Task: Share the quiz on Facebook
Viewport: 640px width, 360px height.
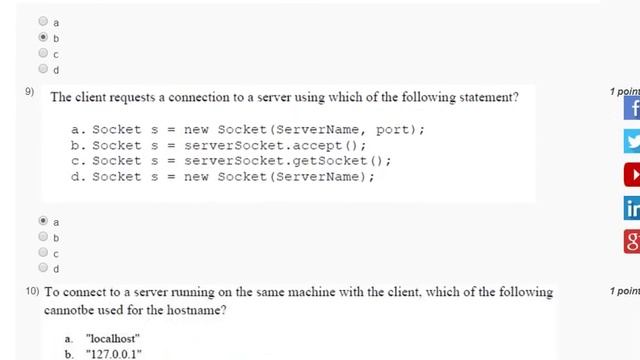Action: [x=632, y=108]
